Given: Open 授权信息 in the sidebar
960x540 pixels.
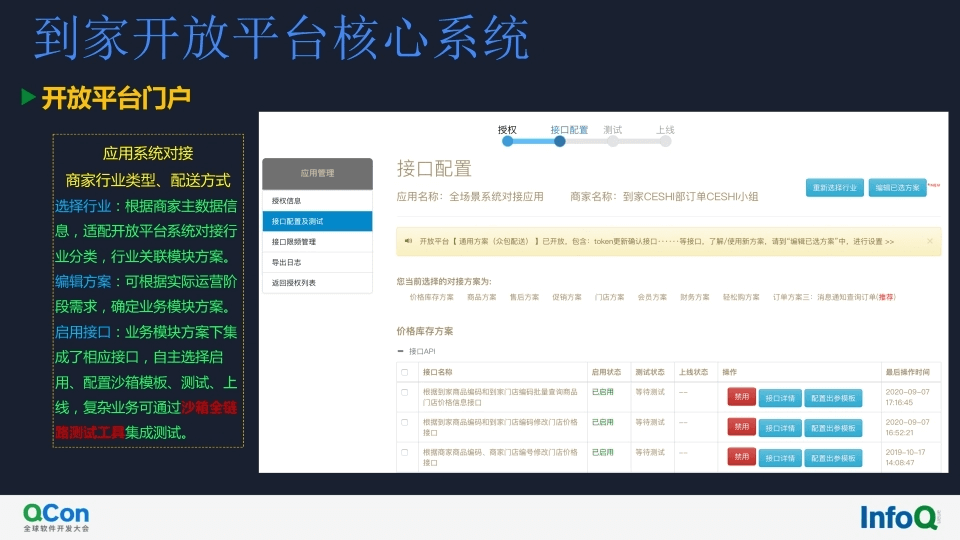Looking at the screenshot, I should 317,201.
